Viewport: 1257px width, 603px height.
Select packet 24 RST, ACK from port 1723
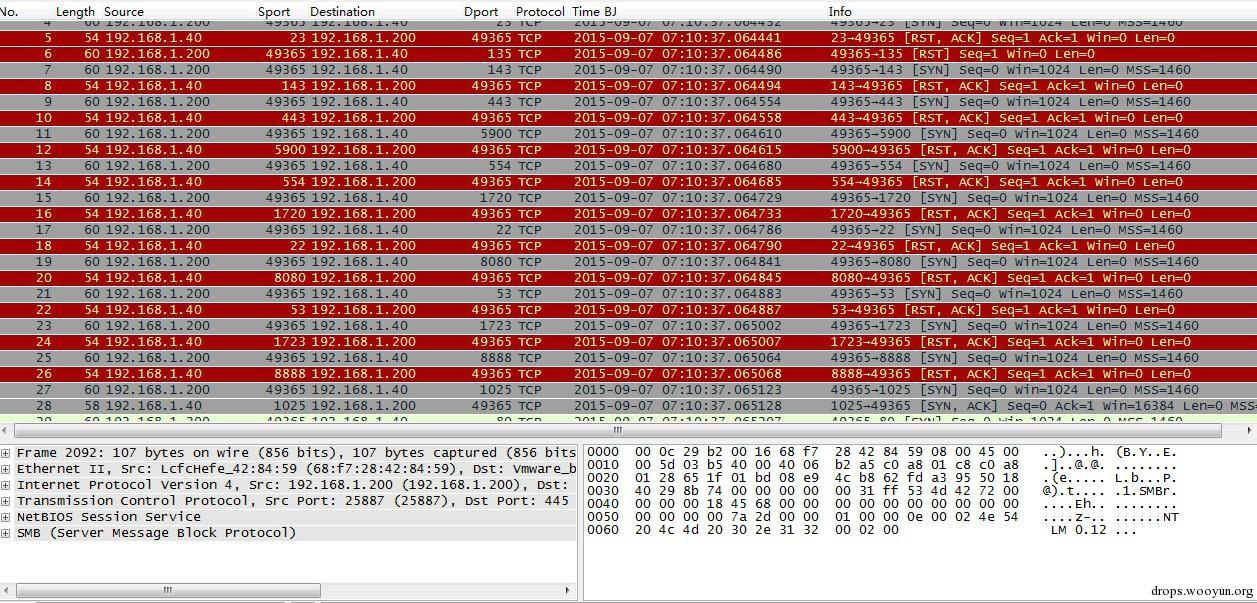(x=628, y=342)
